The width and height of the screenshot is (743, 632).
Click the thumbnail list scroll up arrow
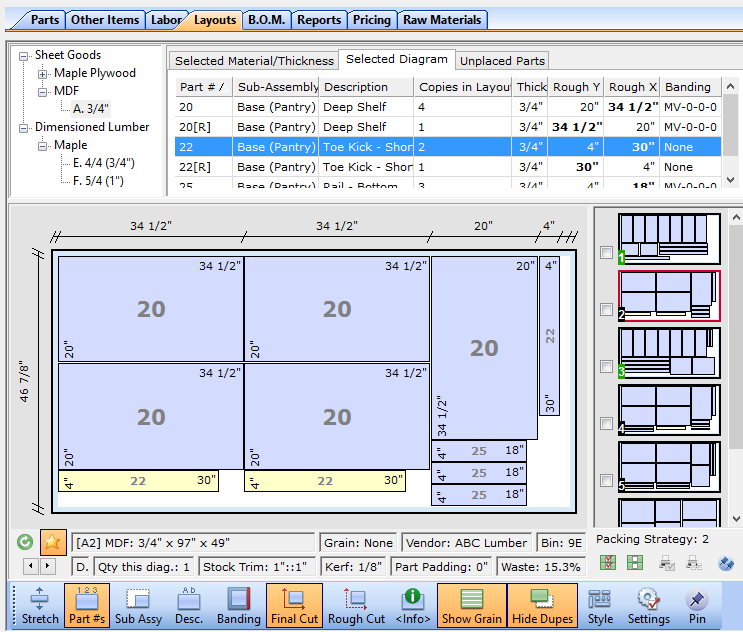pos(736,217)
